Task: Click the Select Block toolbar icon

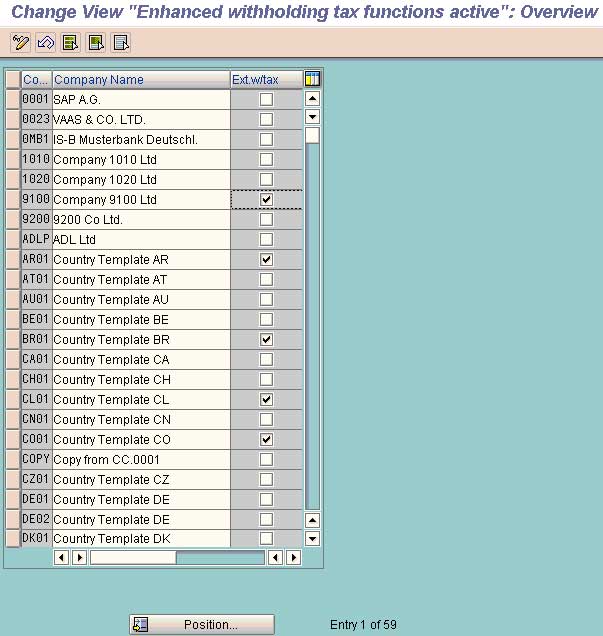Action: click(96, 43)
